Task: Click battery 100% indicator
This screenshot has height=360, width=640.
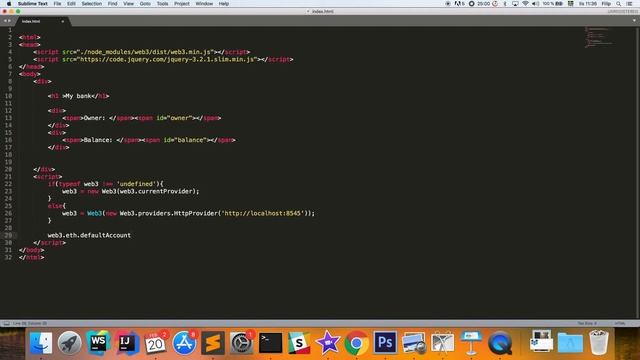Action: [x=553, y=4]
